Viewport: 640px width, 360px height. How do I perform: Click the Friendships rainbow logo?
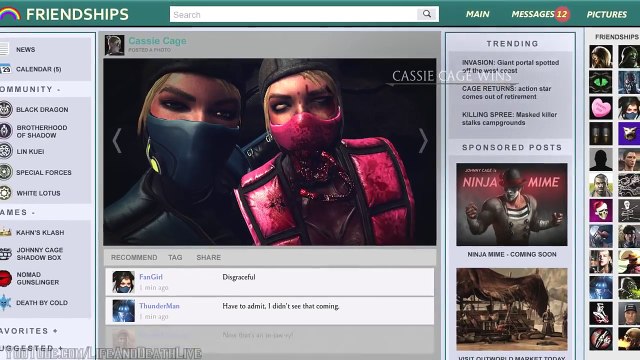coord(10,14)
